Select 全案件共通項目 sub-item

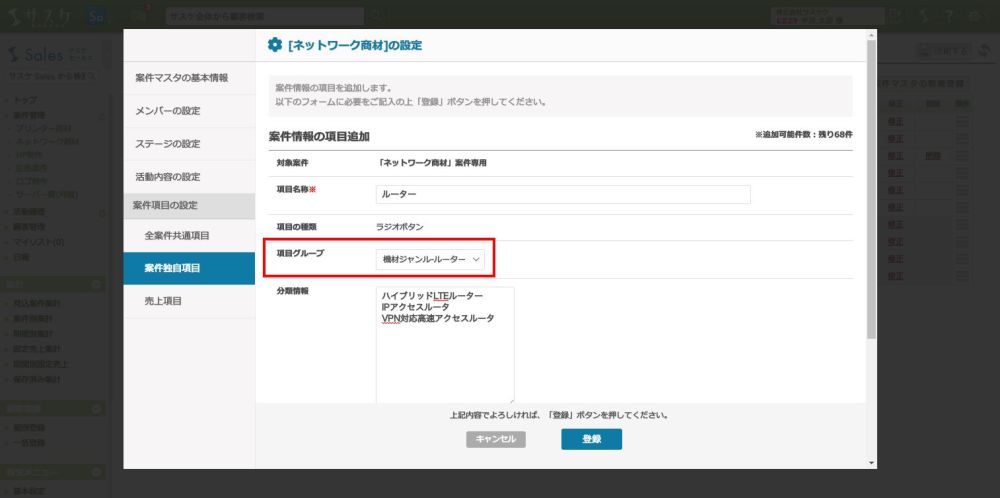coord(177,235)
